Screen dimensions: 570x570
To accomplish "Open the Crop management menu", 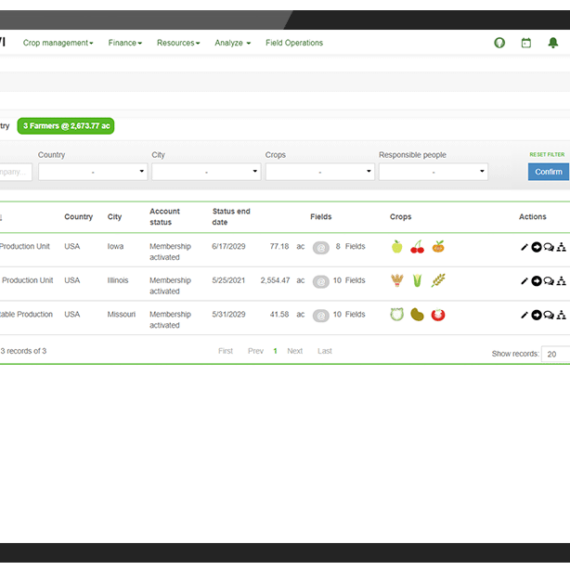I will click(x=58, y=43).
